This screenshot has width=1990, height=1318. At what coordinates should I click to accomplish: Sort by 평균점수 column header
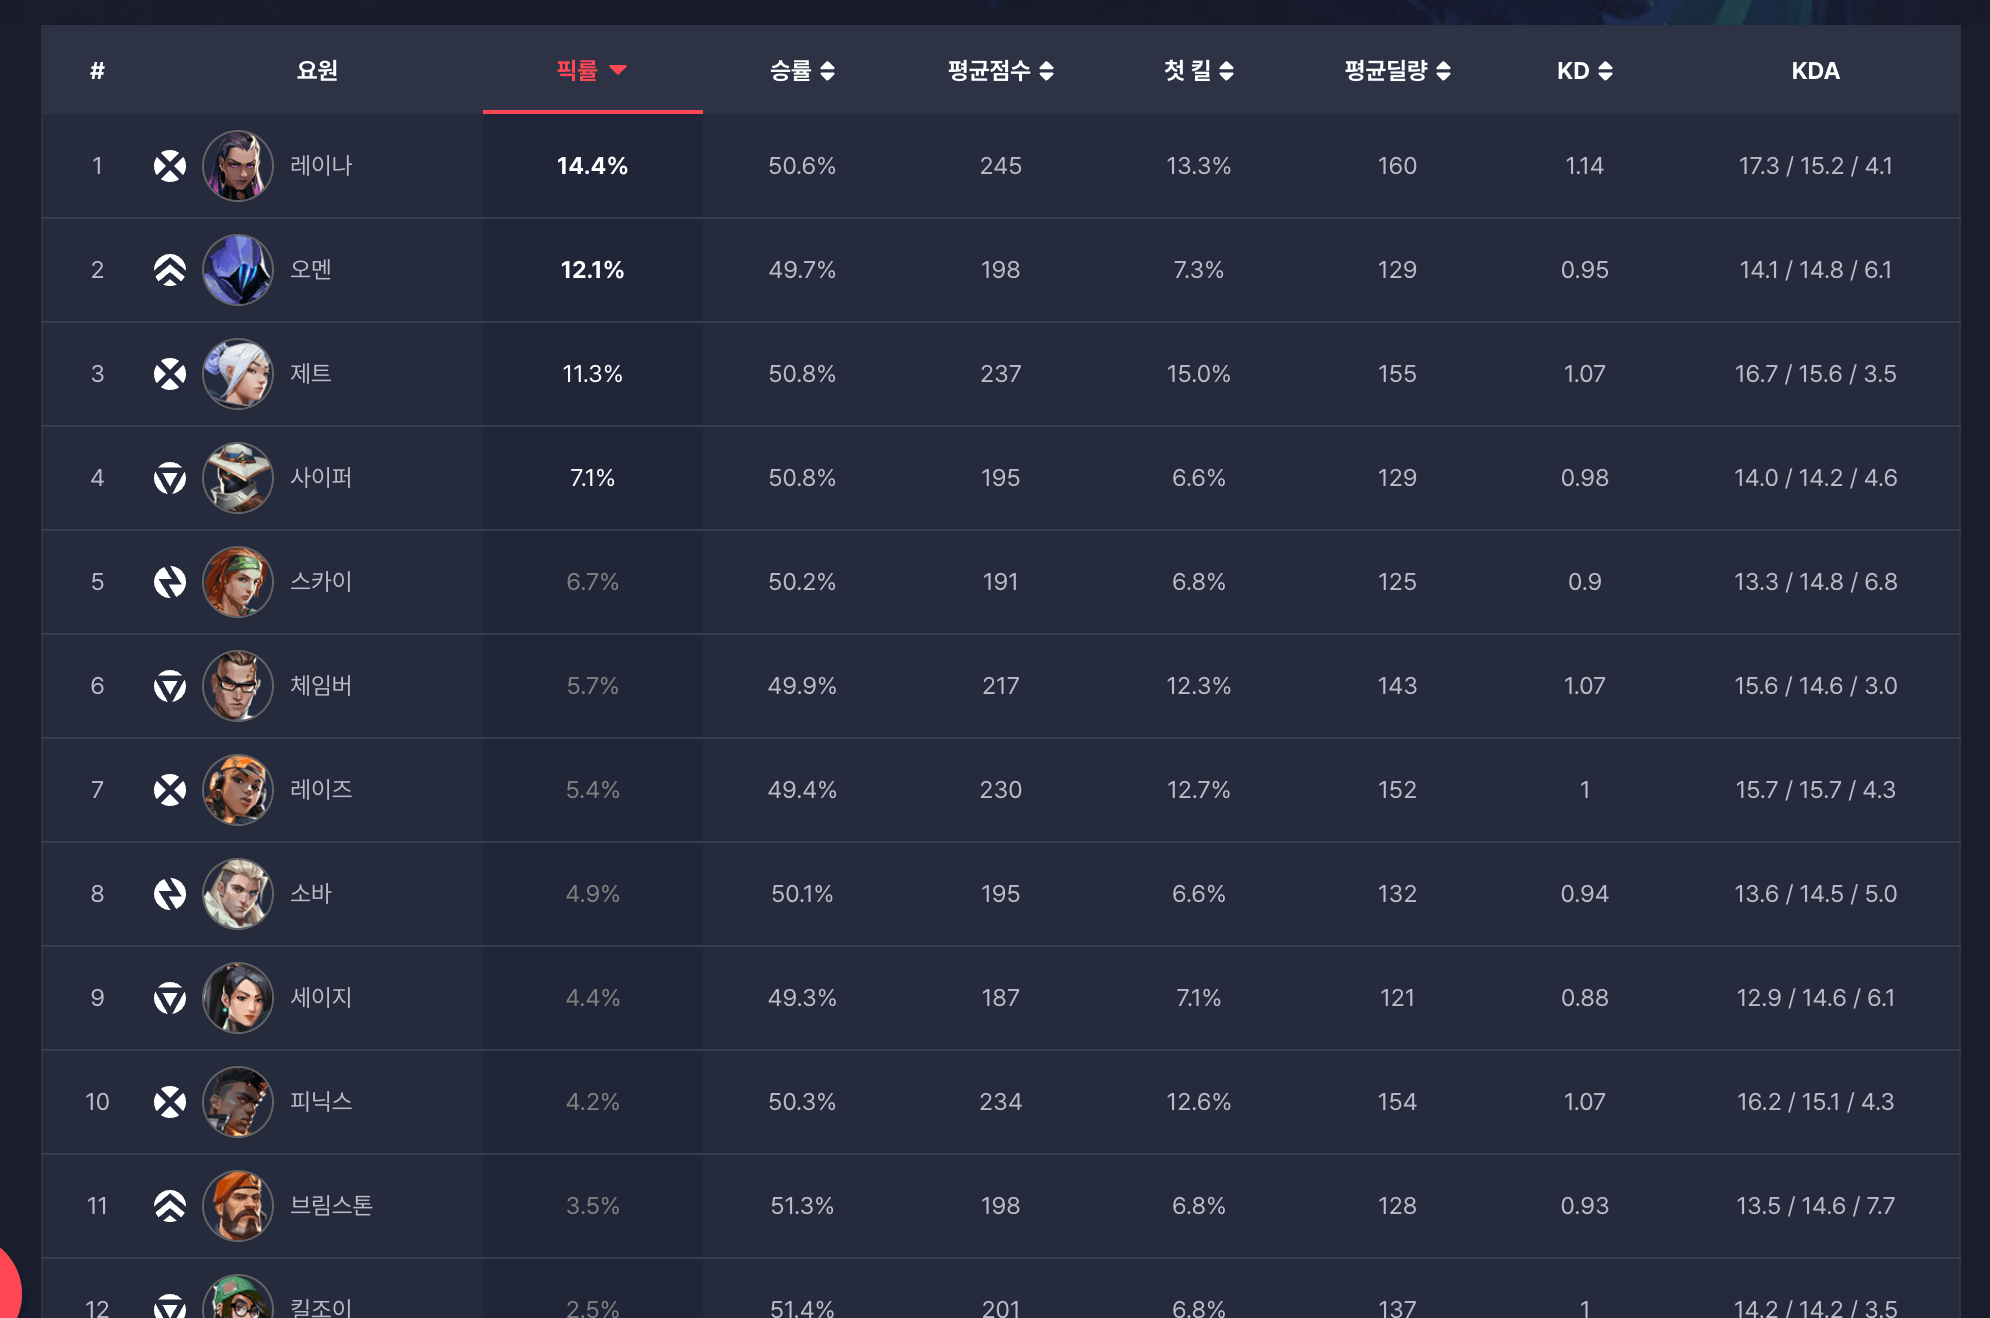coord(1000,70)
